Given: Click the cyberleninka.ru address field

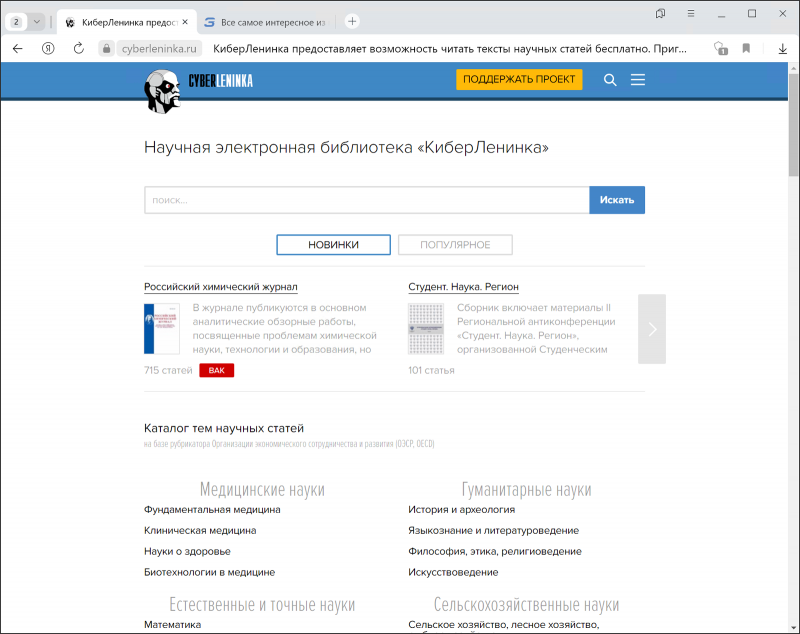Looking at the screenshot, I should pos(159,48).
